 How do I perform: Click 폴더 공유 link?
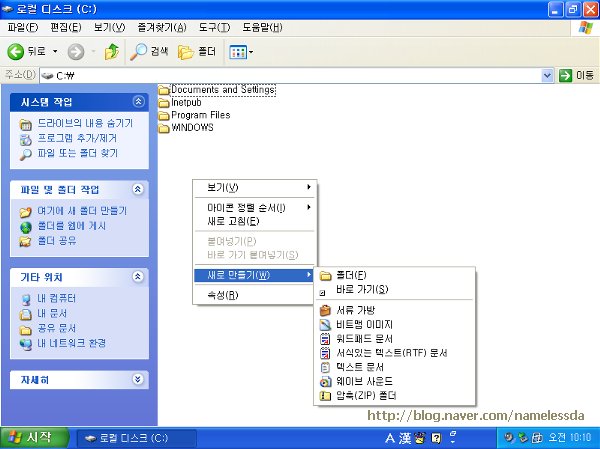[57, 241]
